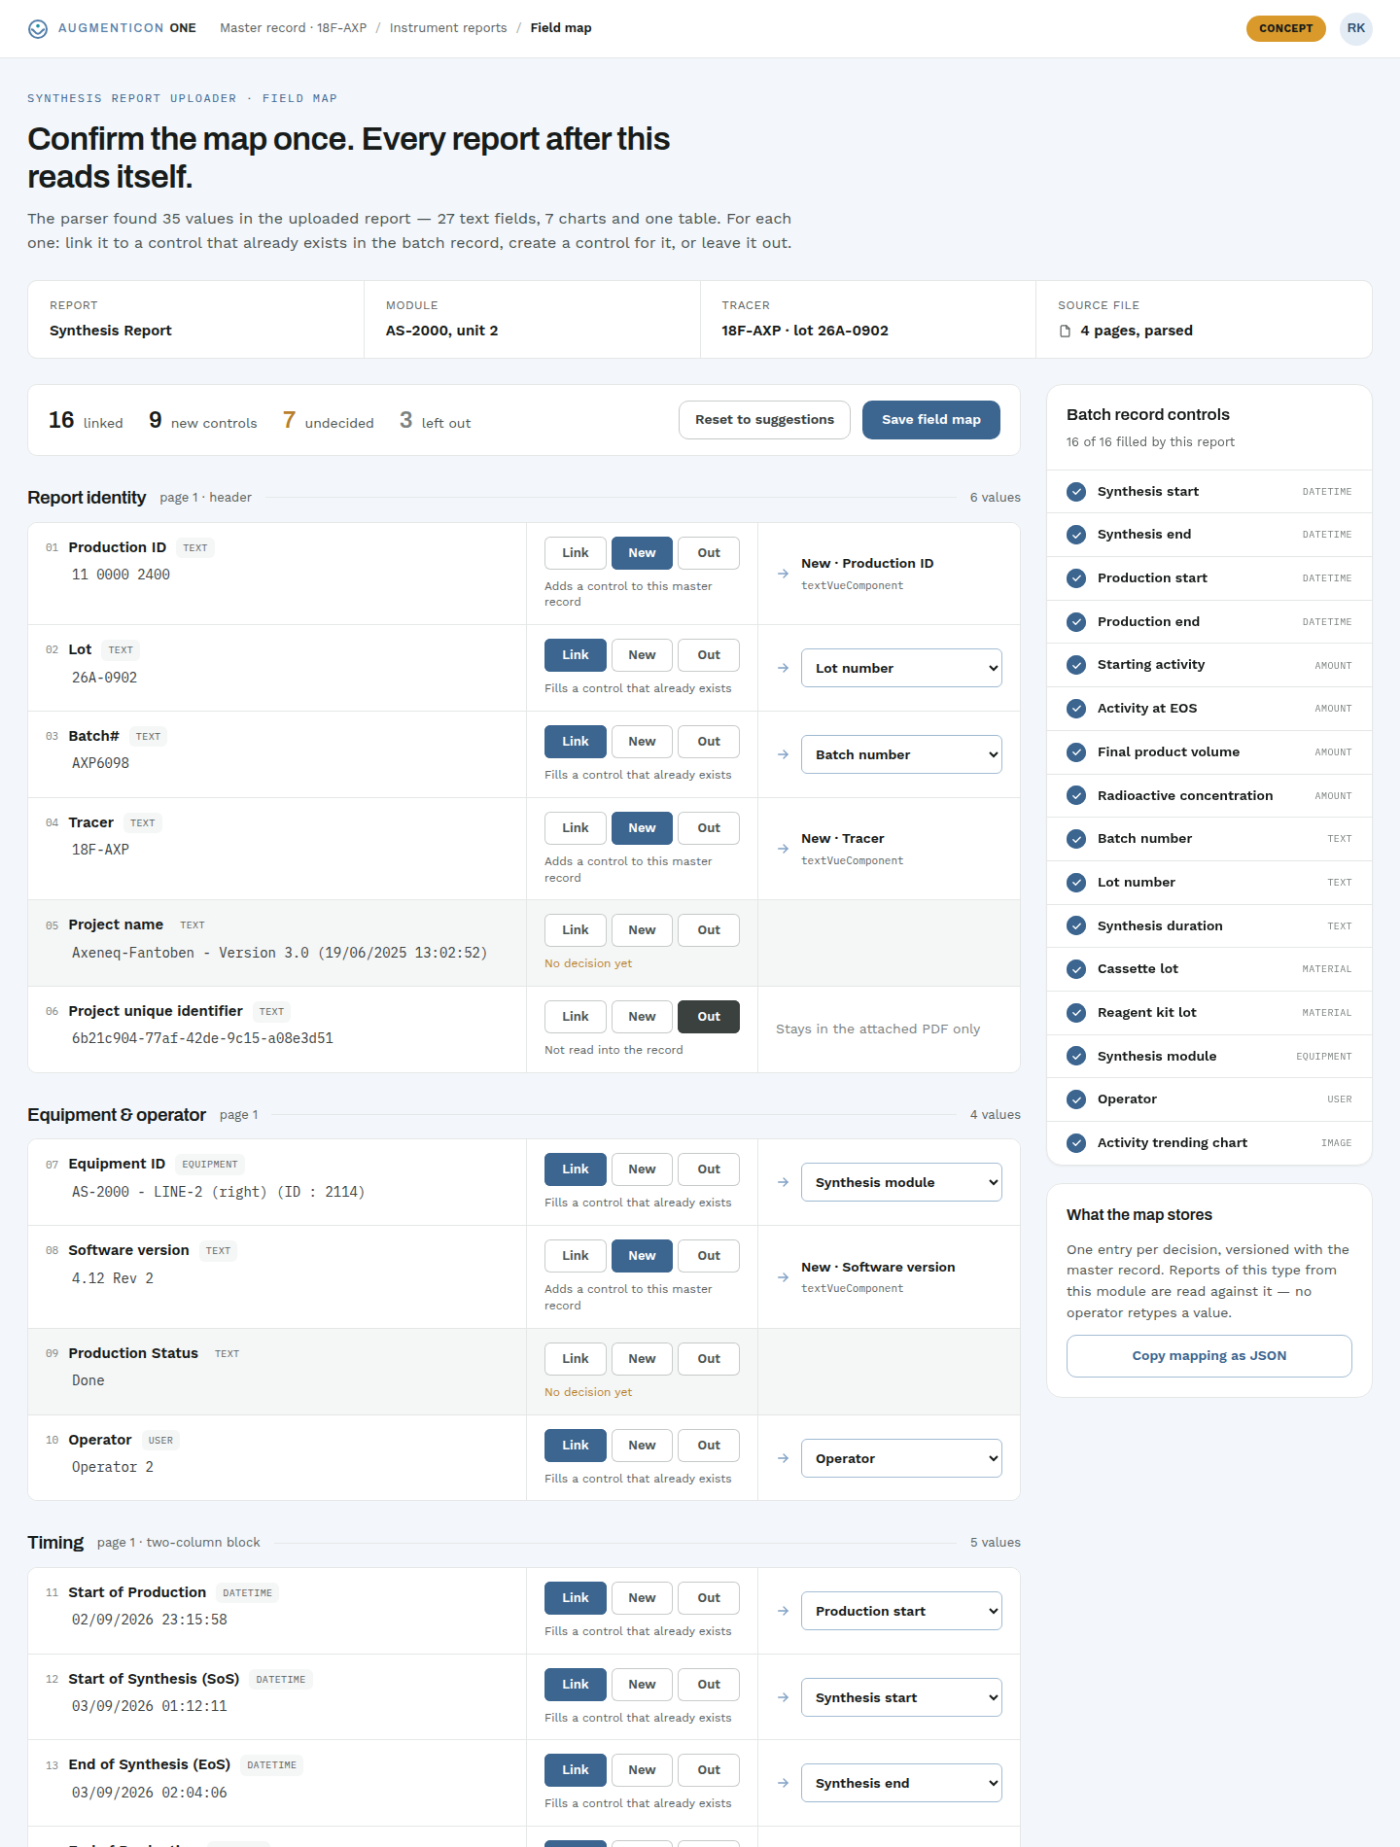Click the check icon beside Synthesis end
Viewport: 1400px width, 1847px height.
pos(1076,535)
